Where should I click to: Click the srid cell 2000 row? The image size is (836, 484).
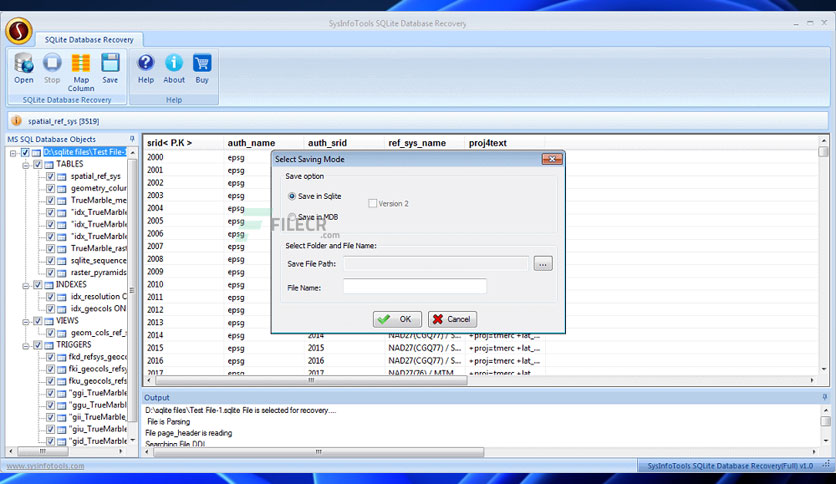click(155, 157)
